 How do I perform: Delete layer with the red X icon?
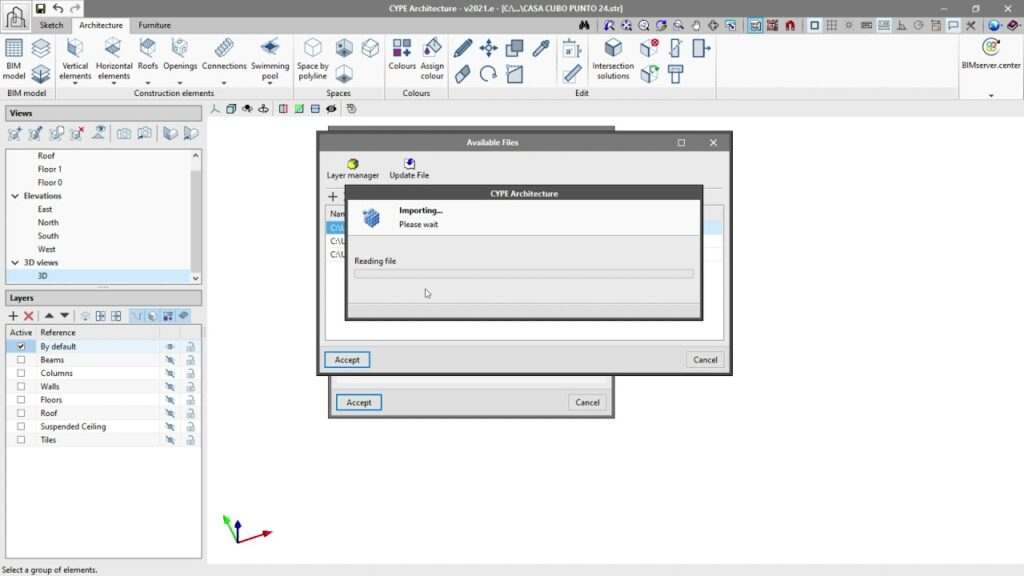[29, 316]
